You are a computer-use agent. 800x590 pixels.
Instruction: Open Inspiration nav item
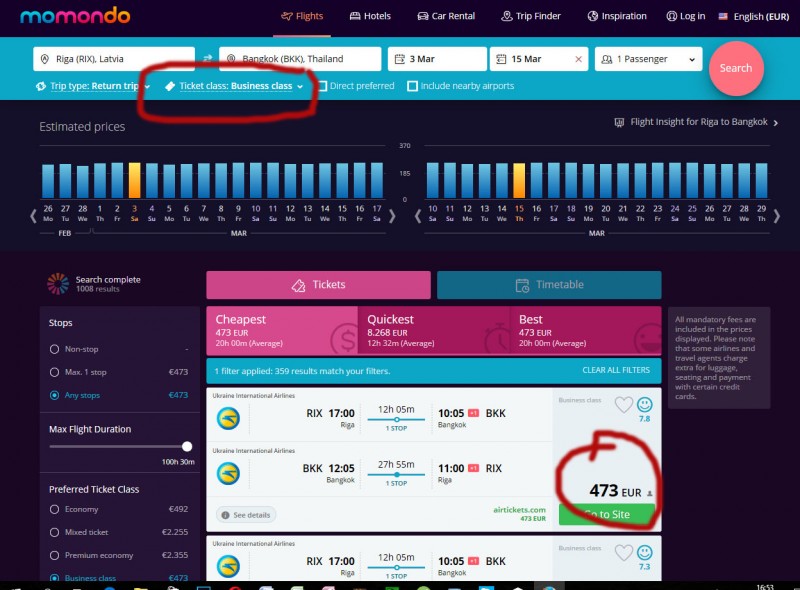pos(617,16)
